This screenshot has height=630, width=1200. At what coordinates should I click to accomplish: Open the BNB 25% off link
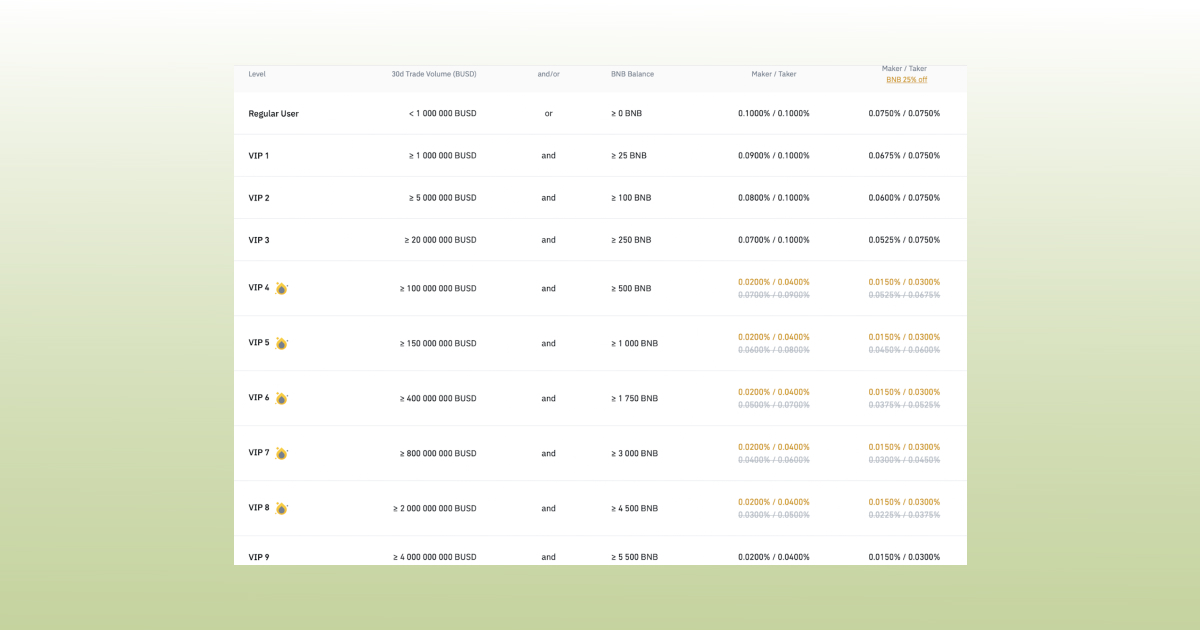[x=905, y=79]
